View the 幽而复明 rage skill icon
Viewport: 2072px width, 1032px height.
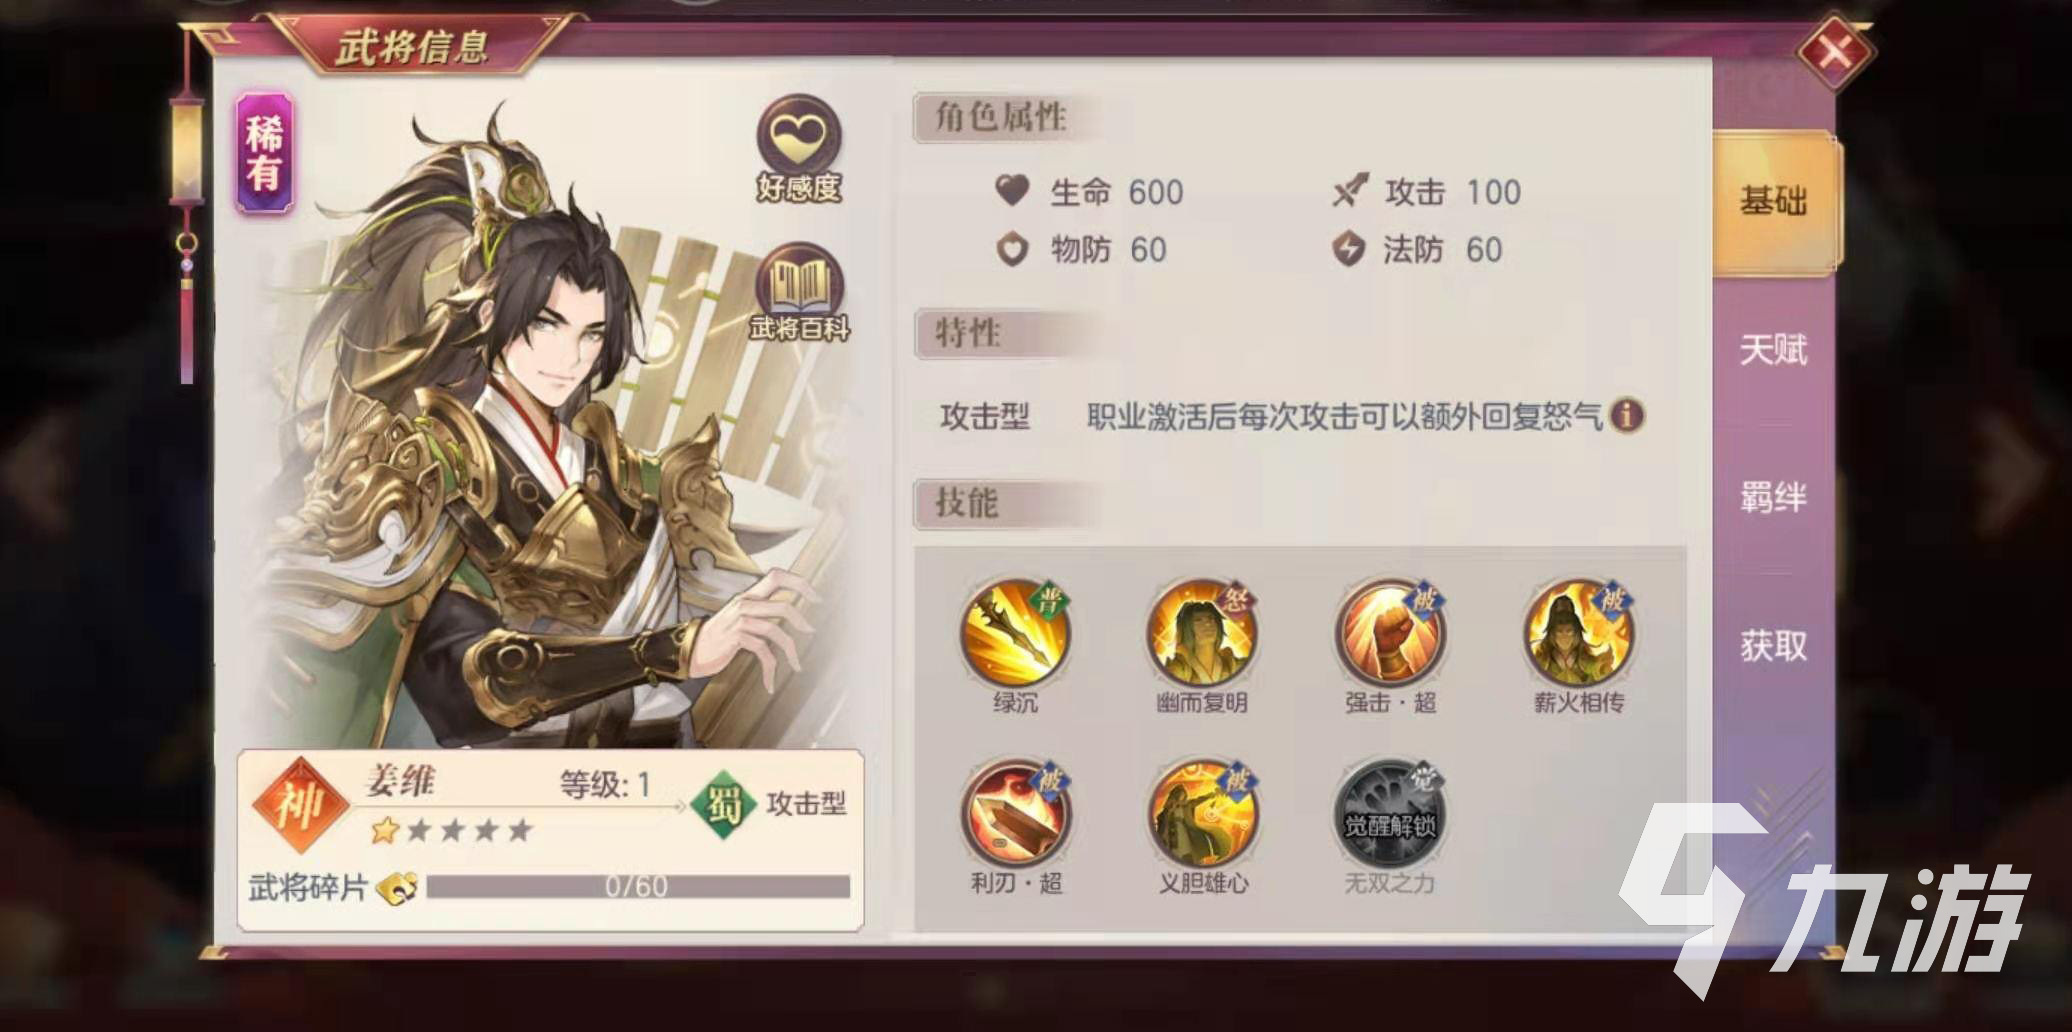tap(1202, 633)
